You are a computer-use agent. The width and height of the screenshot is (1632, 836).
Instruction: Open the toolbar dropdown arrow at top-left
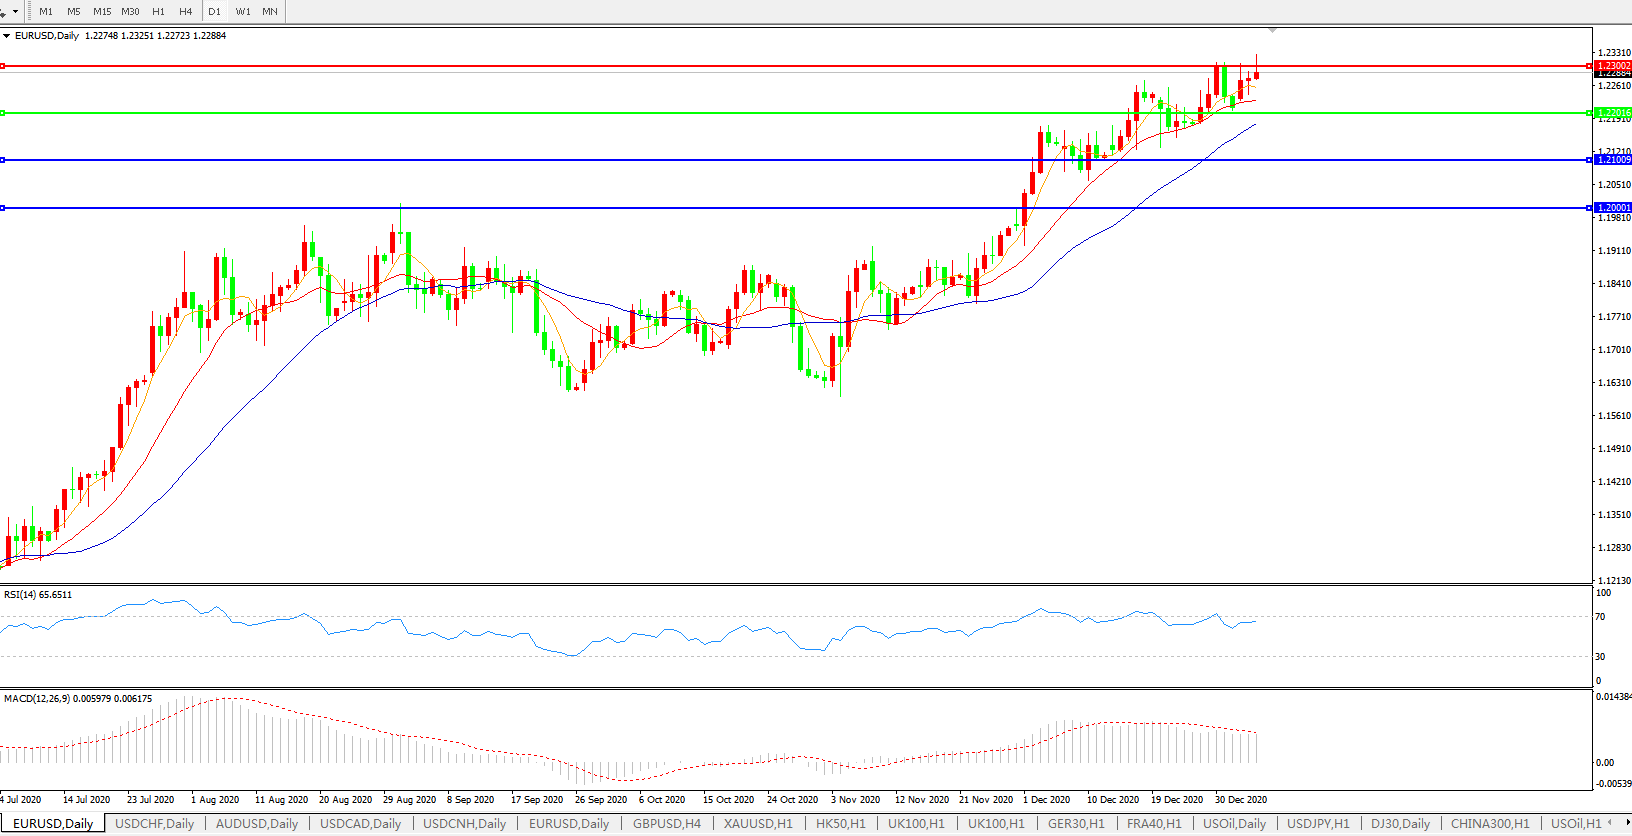pyautogui.click(x=15, y=12)
